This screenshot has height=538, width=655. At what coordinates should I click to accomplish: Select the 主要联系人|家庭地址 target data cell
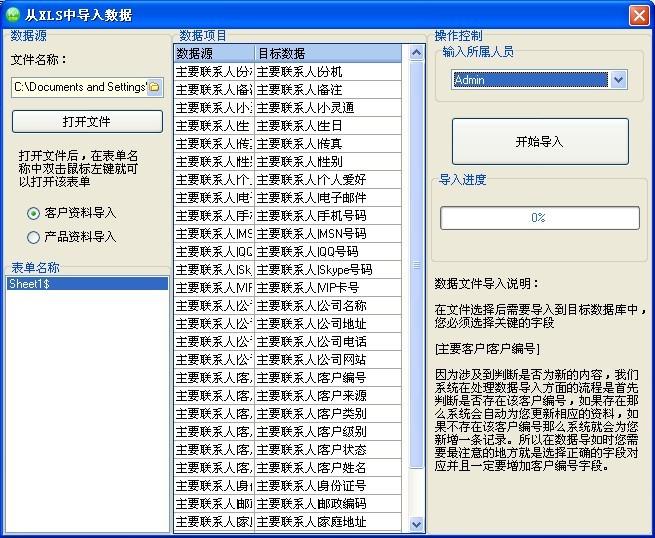(x=330, y=521)
